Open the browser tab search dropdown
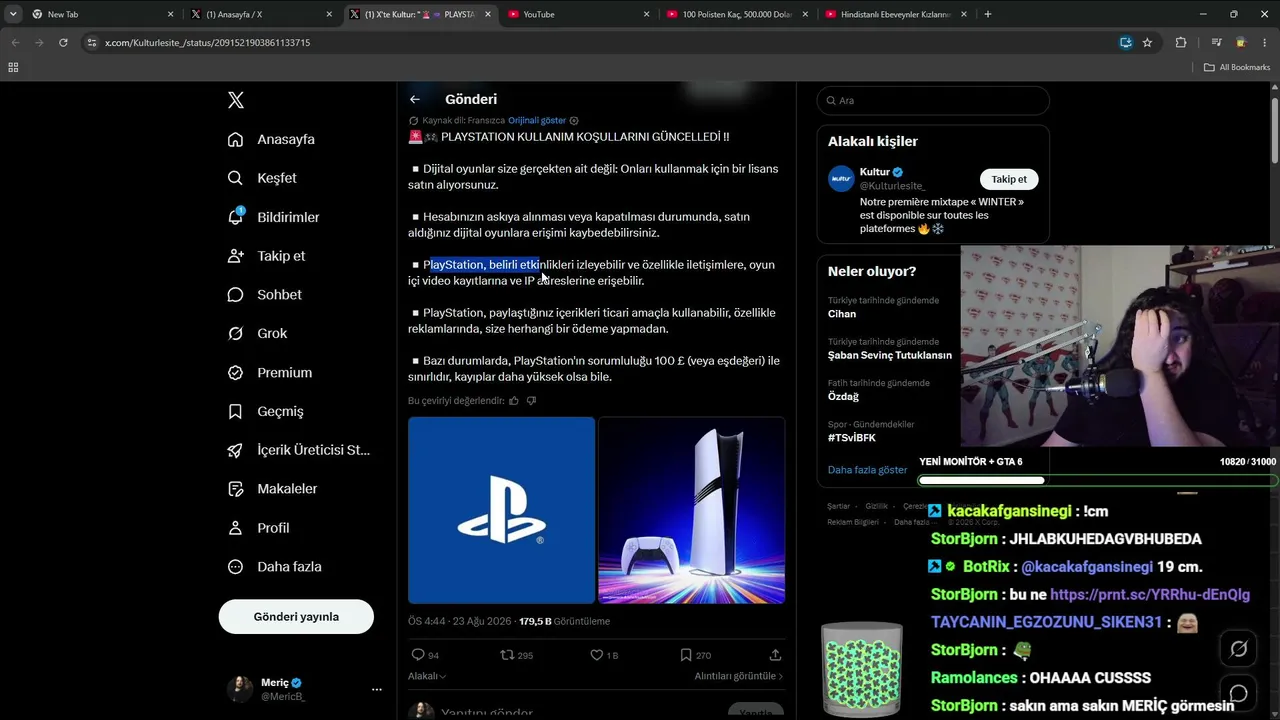1280x720 pixels. pyautogui.click(x=13, y=14)
